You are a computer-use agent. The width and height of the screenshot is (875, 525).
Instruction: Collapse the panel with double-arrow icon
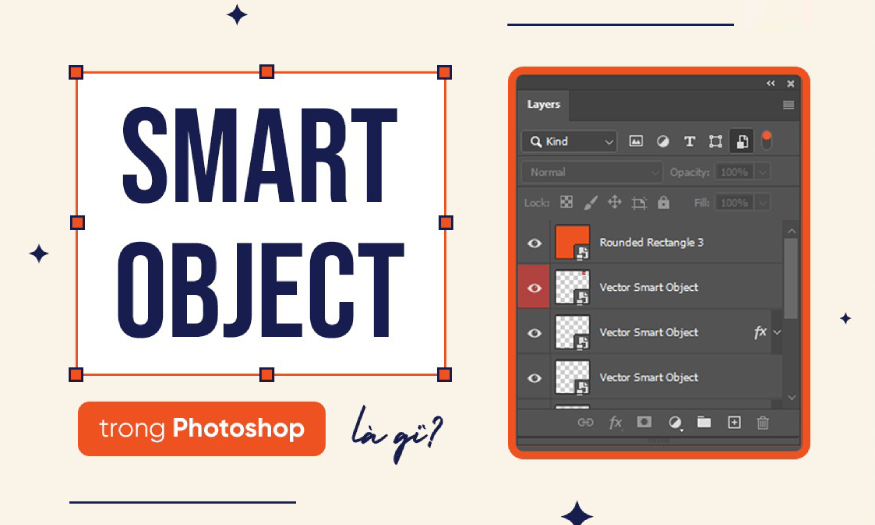click(771, 83)
